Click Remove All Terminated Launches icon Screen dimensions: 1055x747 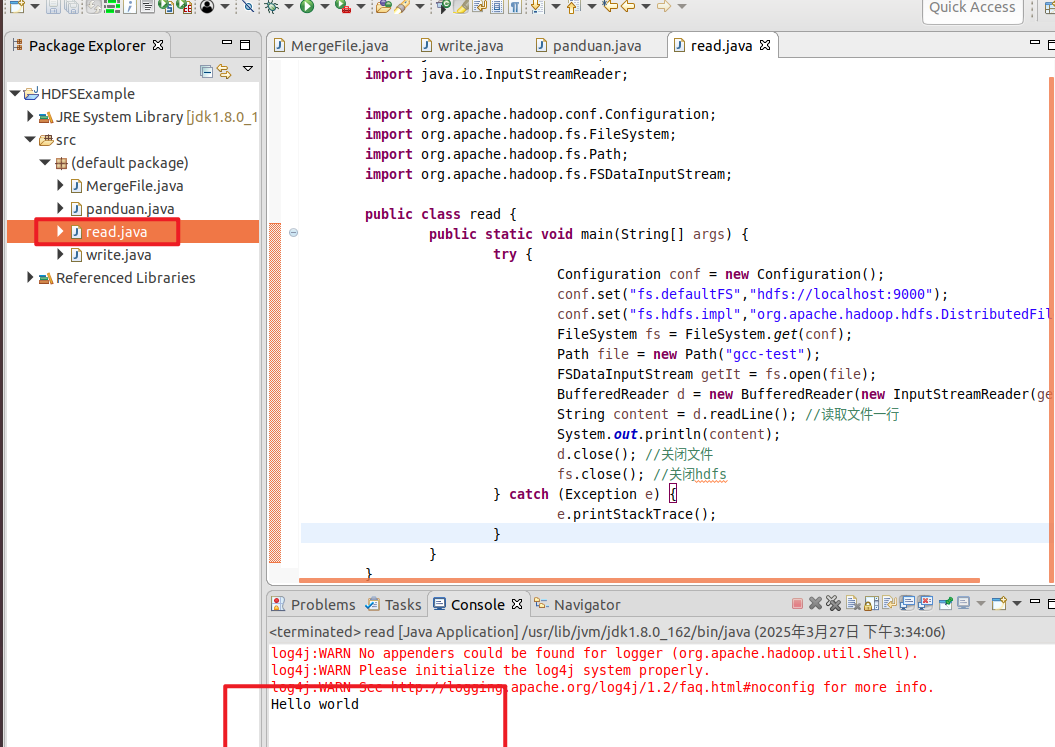point(833,604)
